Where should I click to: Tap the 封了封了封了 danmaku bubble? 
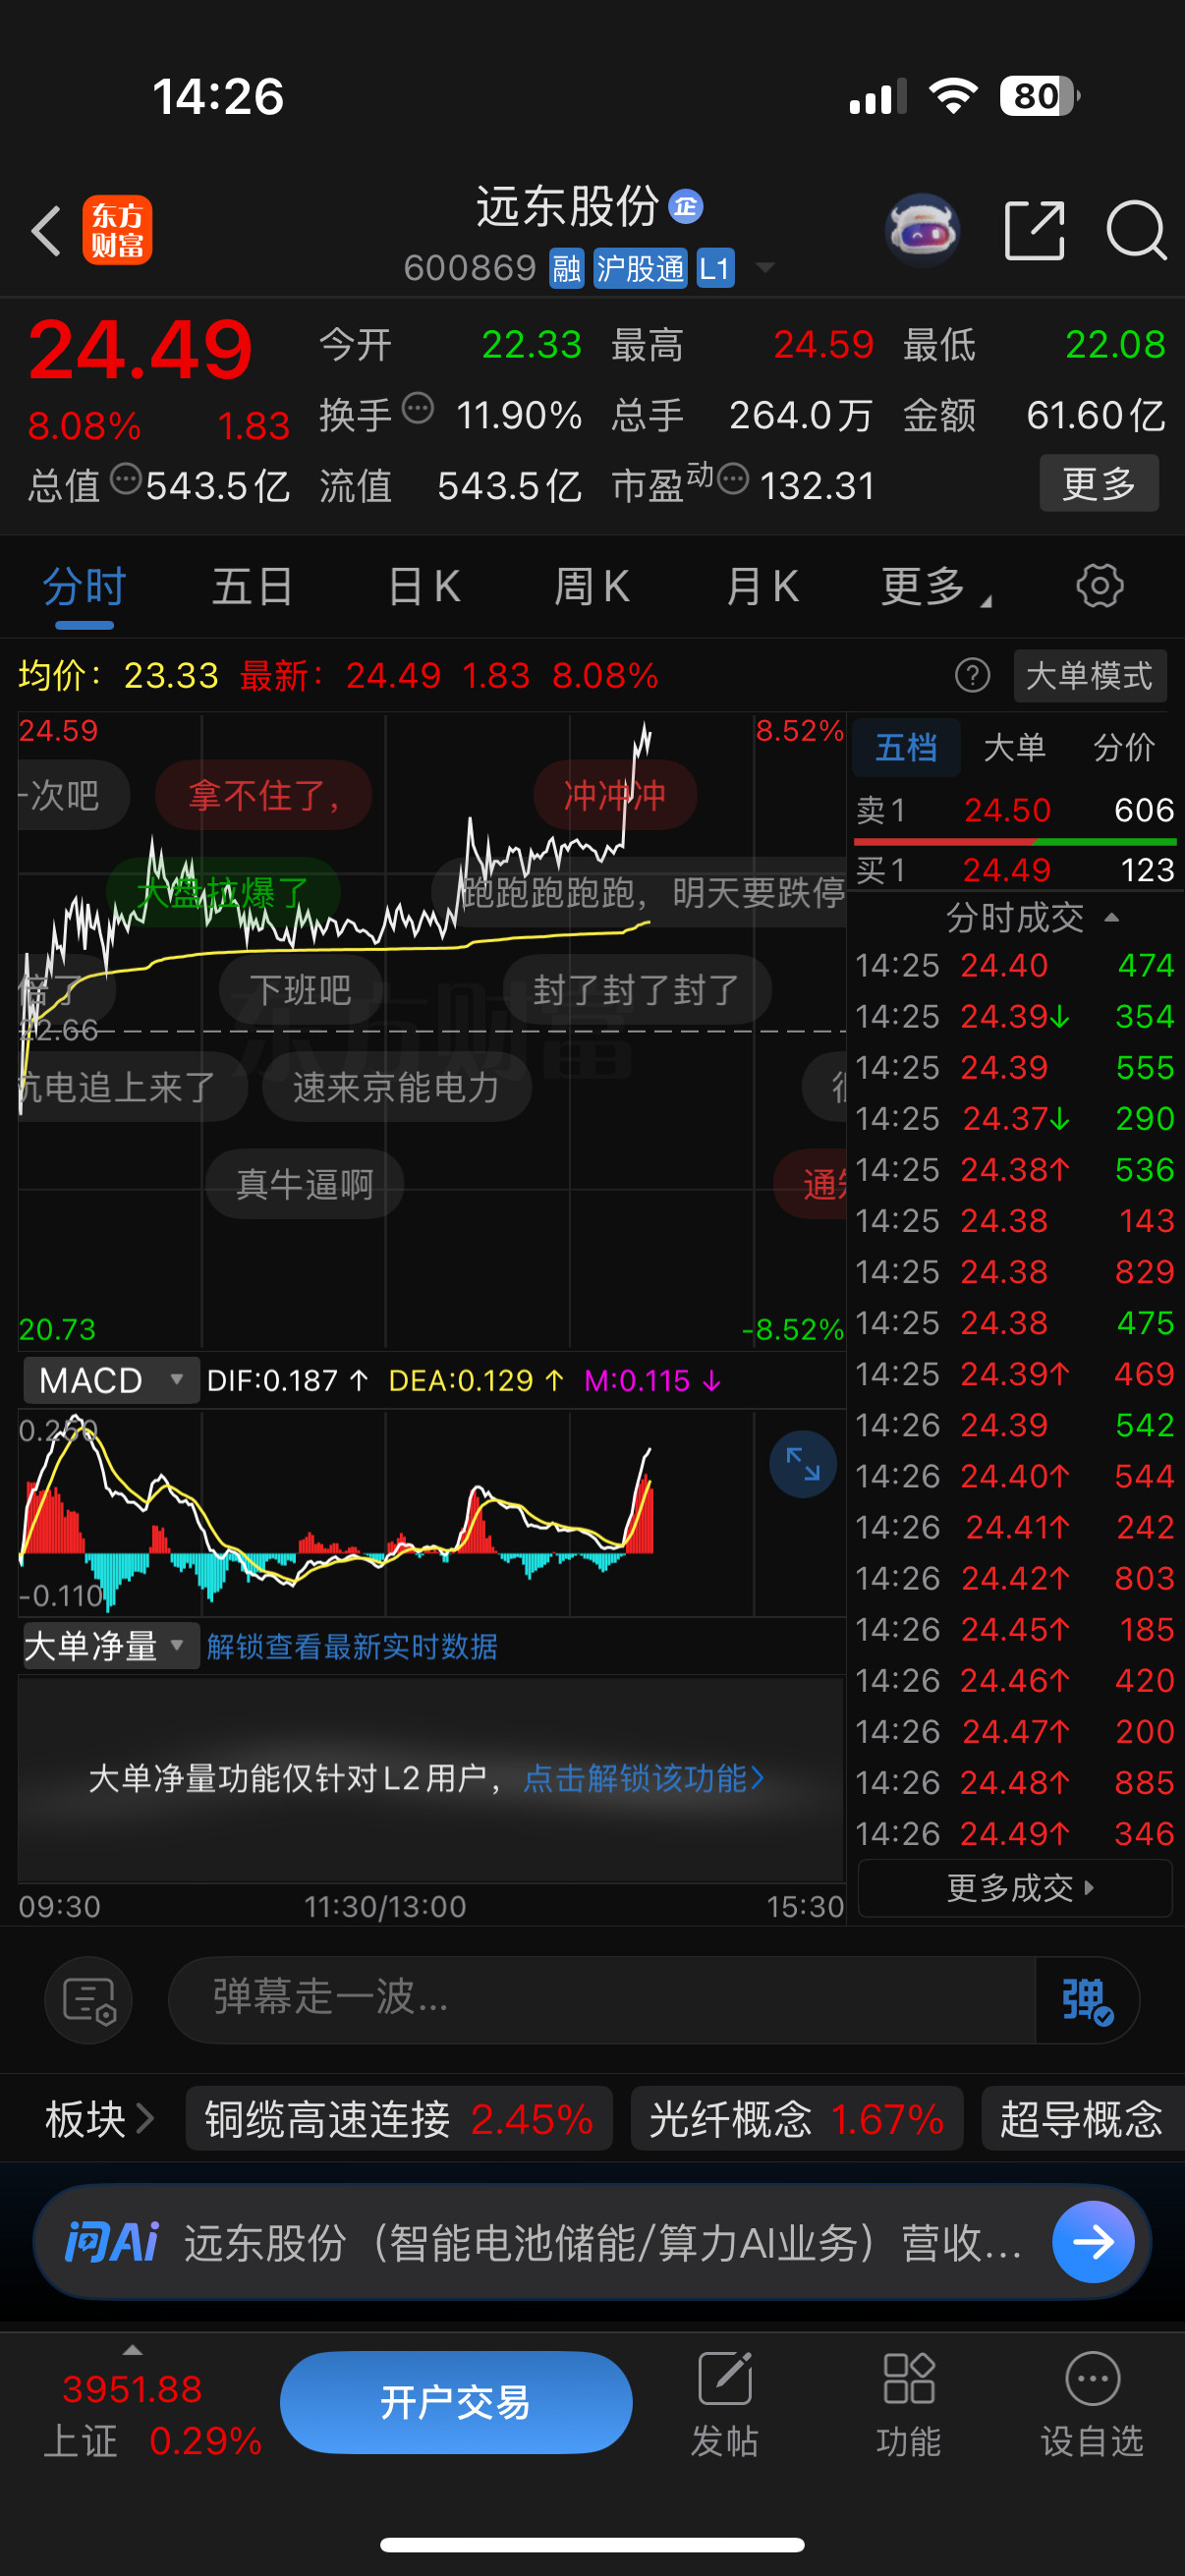pos(637,989)
